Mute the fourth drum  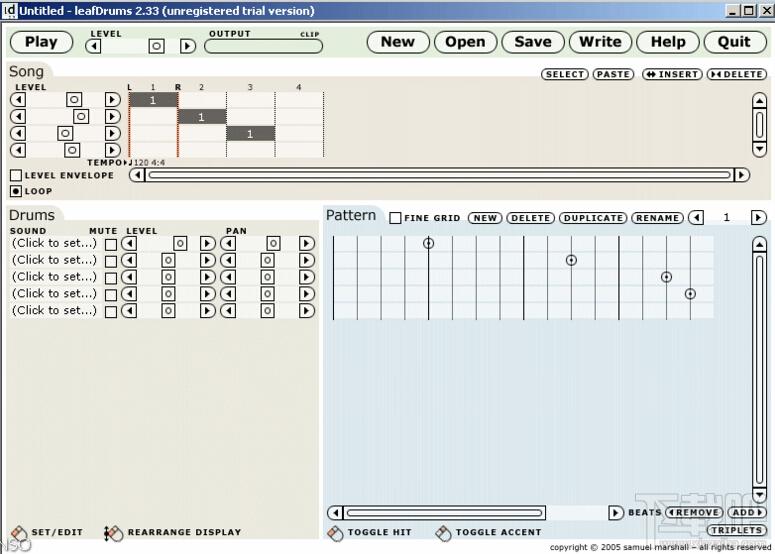tap(111, 295)
